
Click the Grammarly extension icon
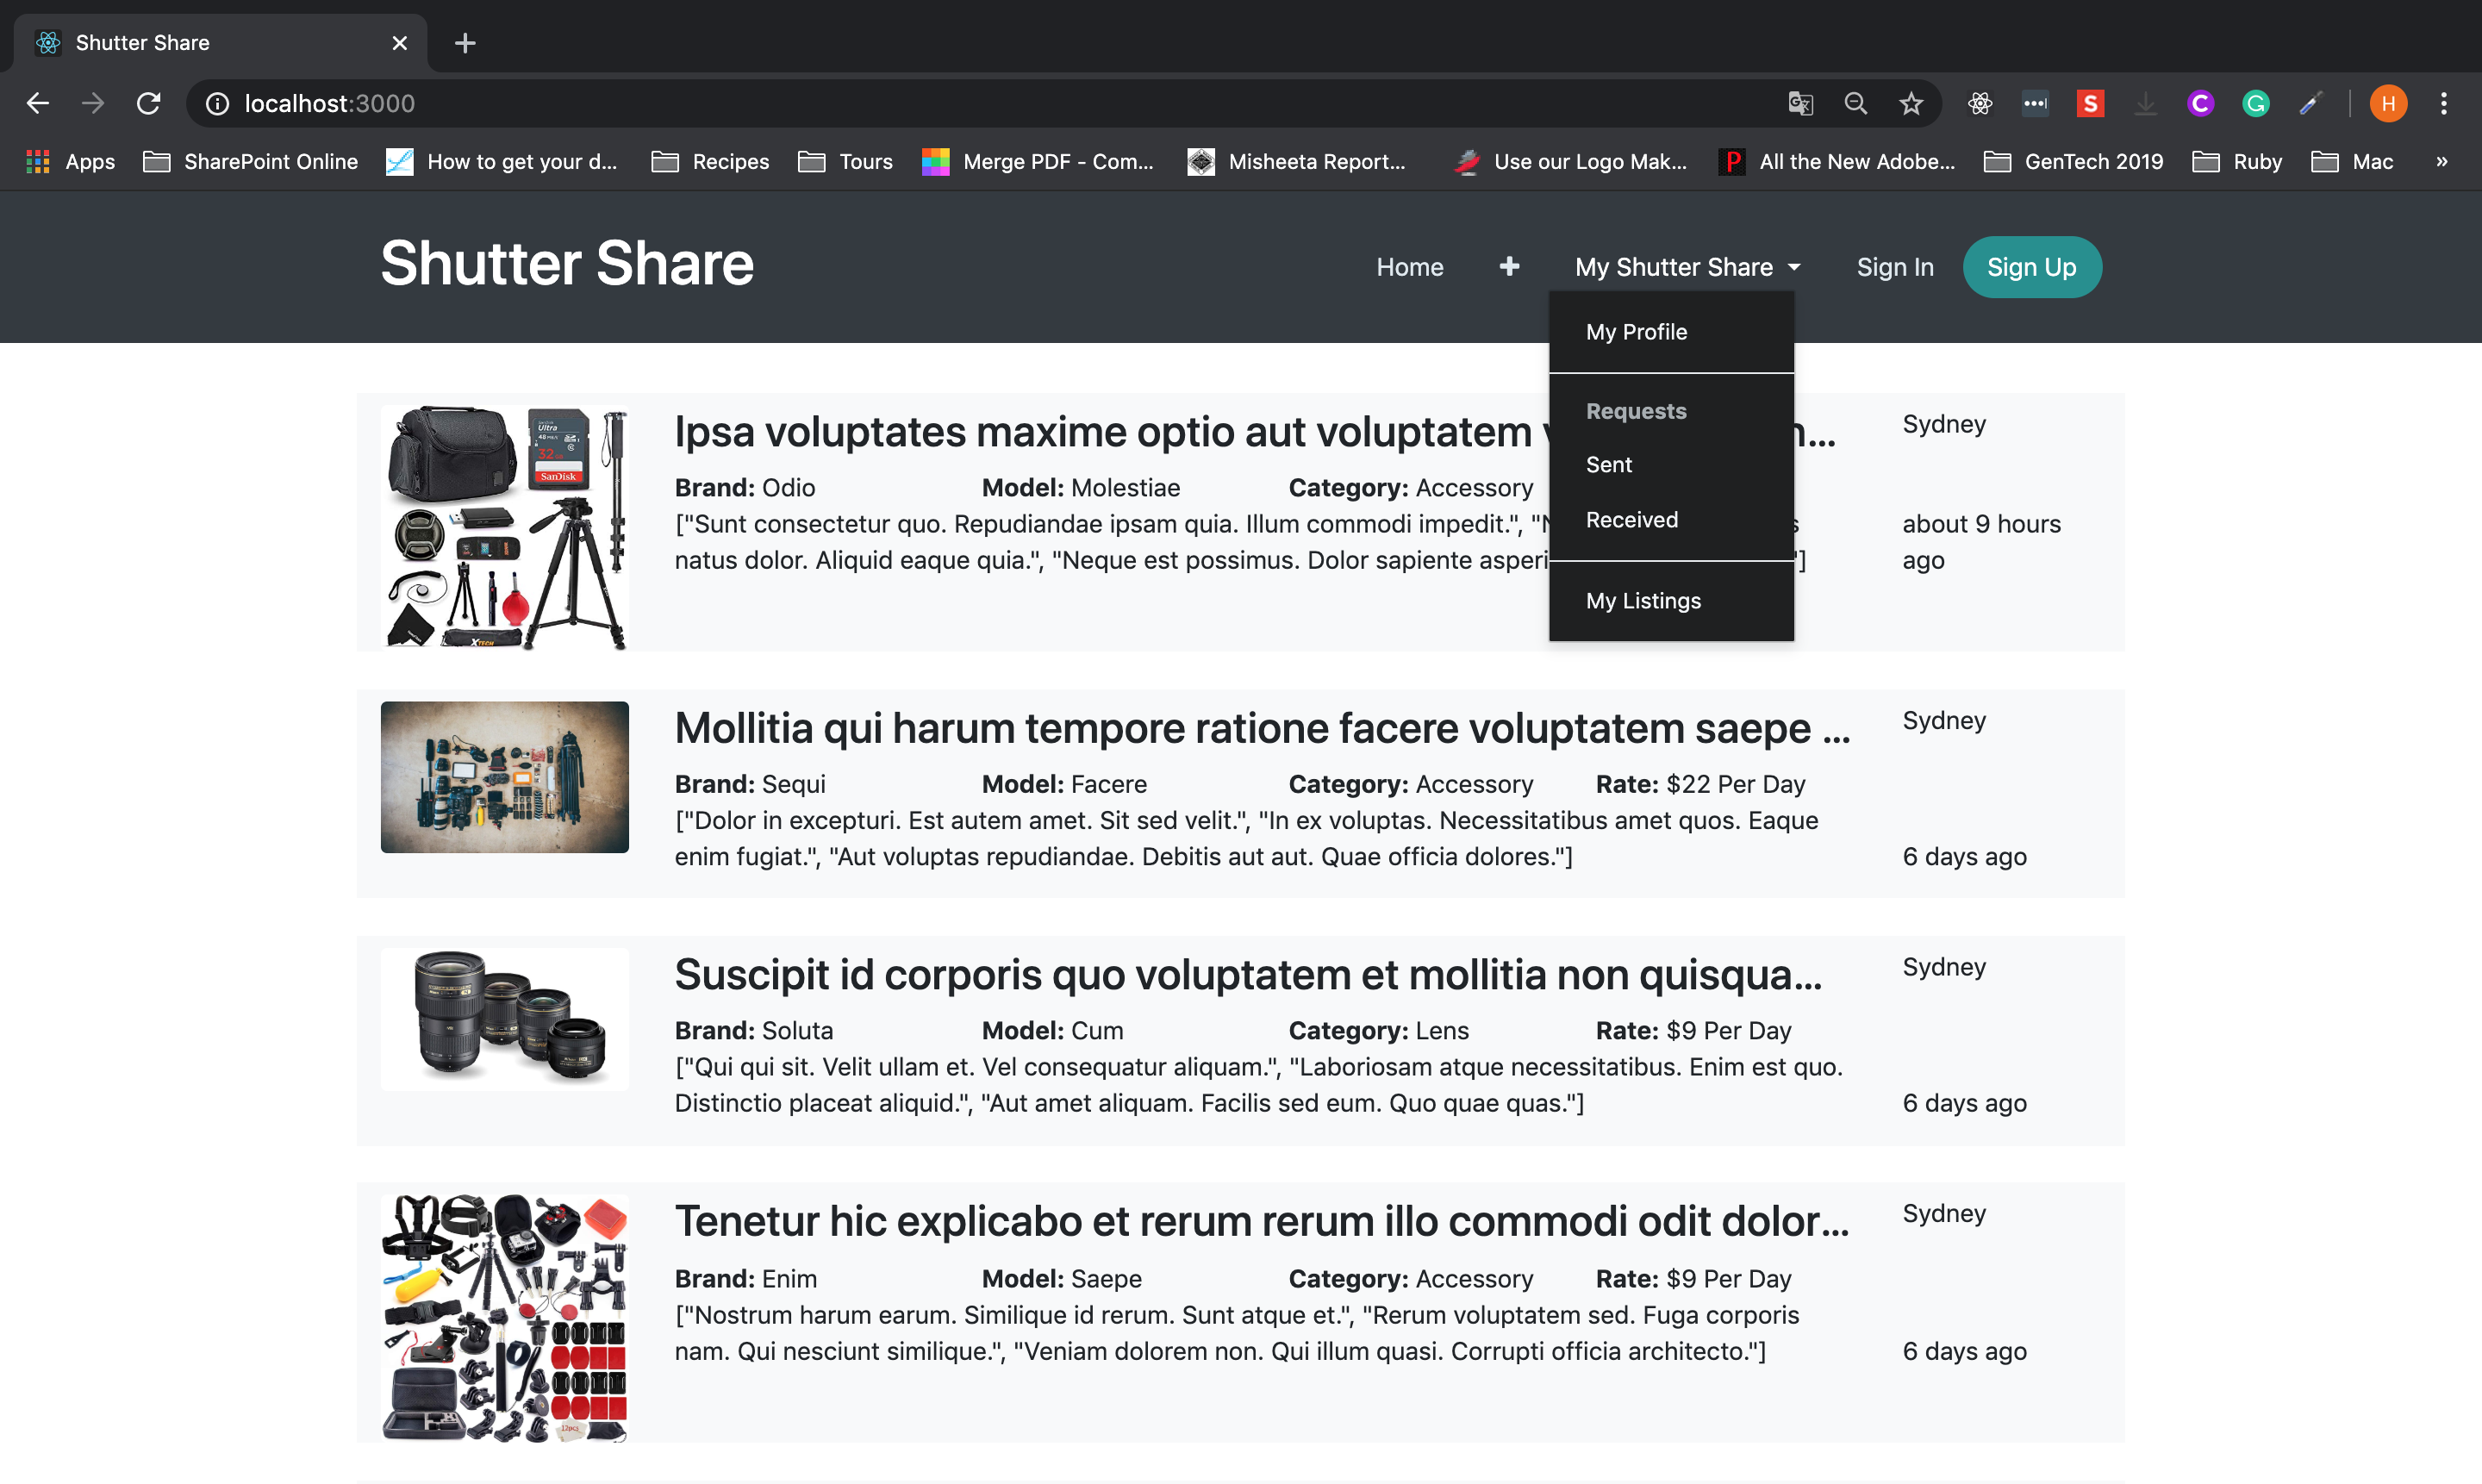2255,103
